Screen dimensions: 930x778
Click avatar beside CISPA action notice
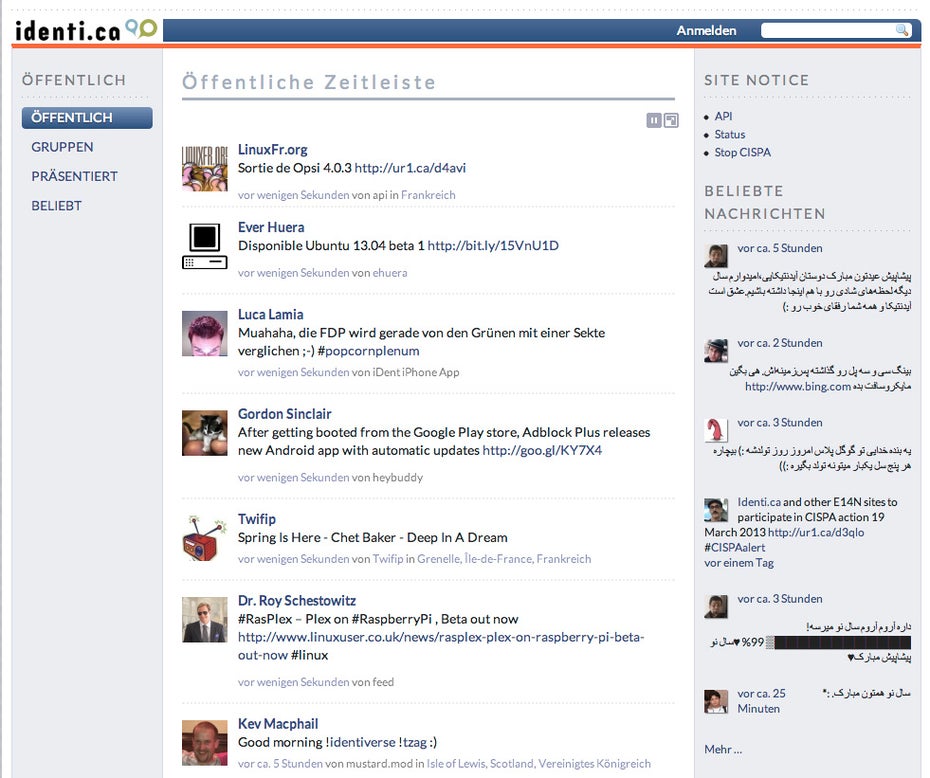click(x=716, y=510)
